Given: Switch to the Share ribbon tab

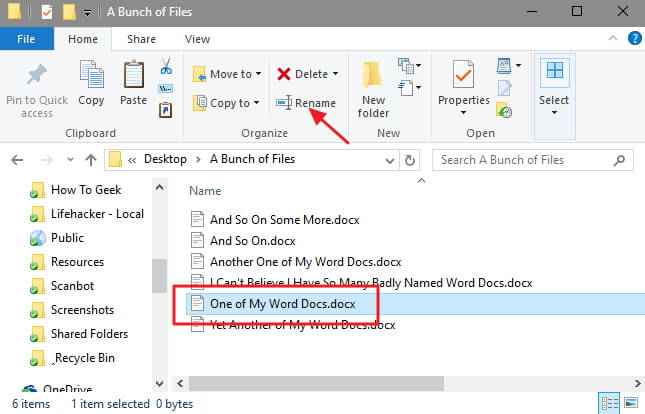Looking at the screenshot, I should (x=141, y=39).
